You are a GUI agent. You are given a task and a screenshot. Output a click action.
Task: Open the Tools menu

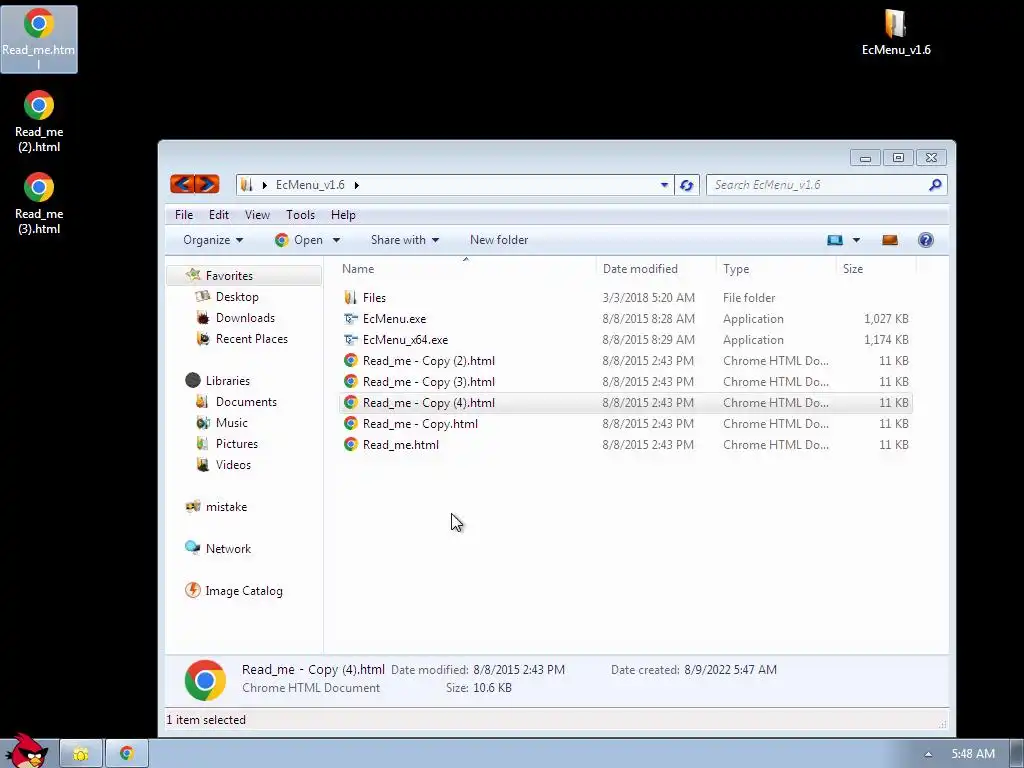pyautogui.click(x=300, y=215)
